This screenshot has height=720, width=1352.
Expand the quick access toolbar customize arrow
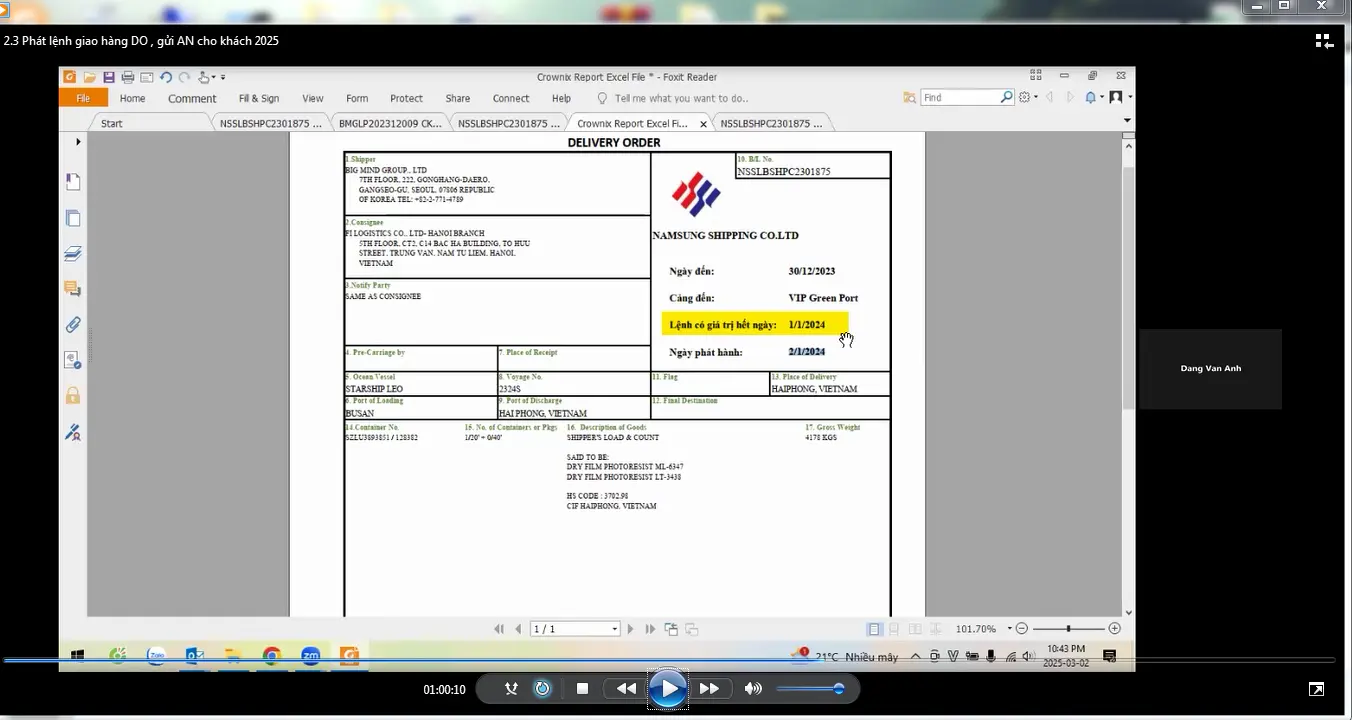point(223,77)
